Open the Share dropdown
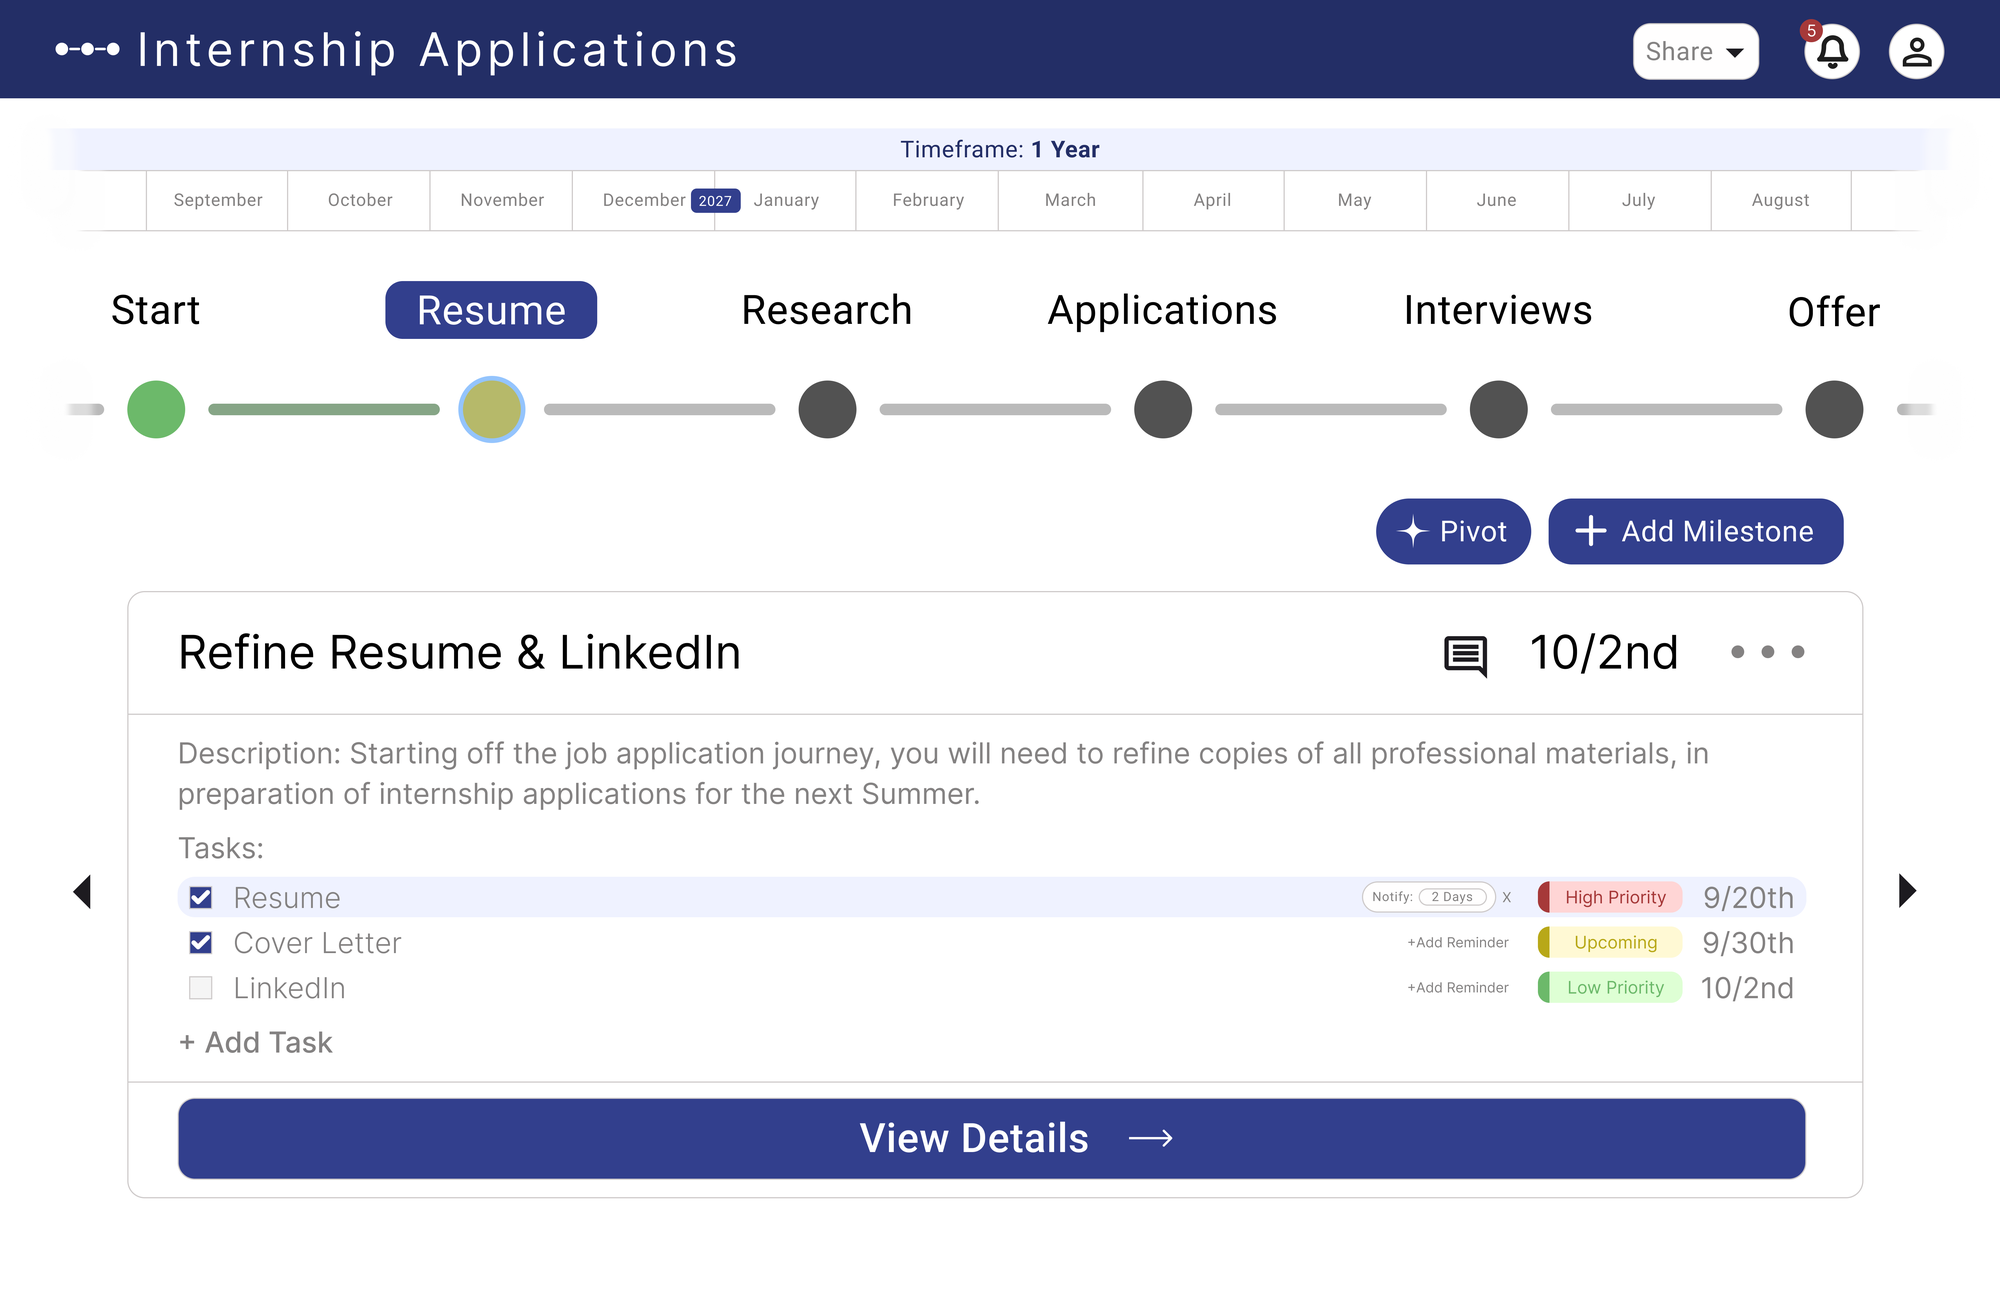The width and height of the screenshot is (2000, 1292). pyautogui.click(x=1695, y=51)
